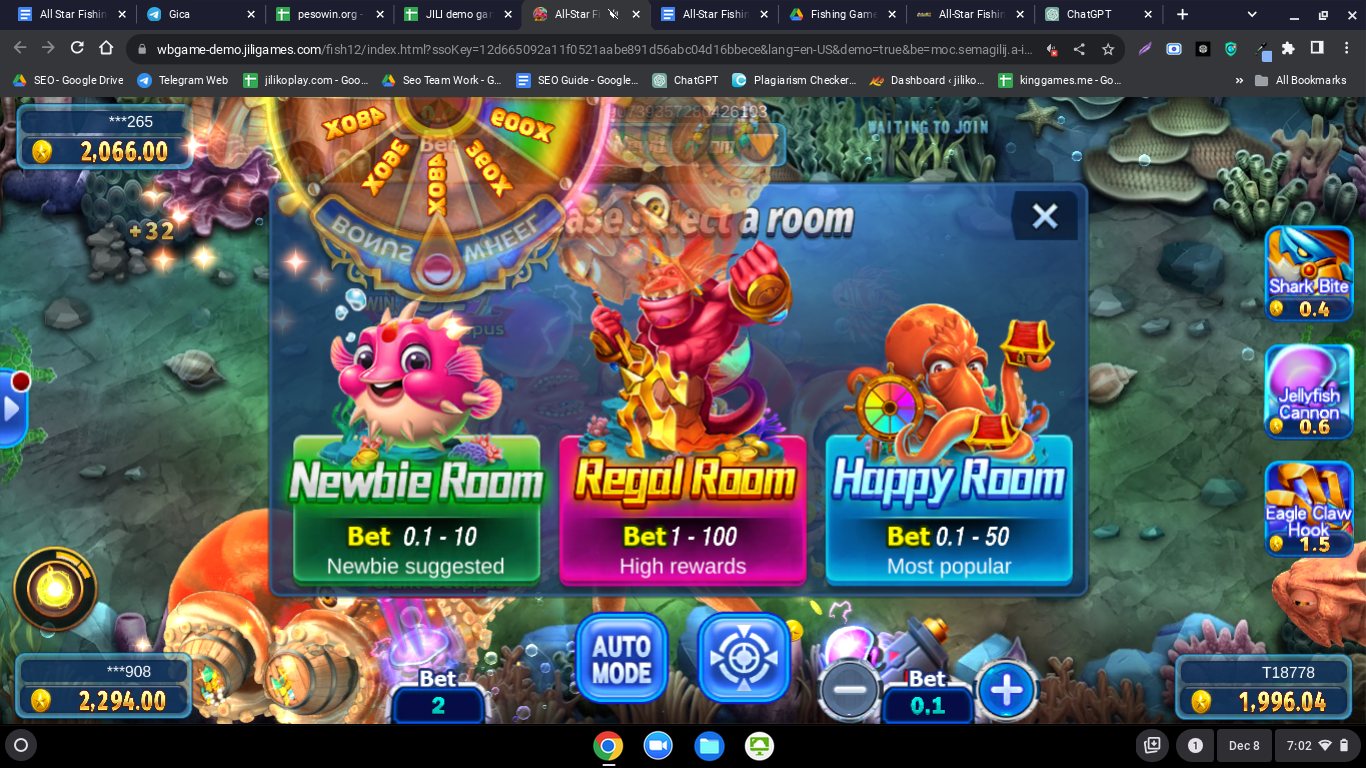
Task: Select the Jellyfish Cannon weapon
Action: [x=1309, y=391]
